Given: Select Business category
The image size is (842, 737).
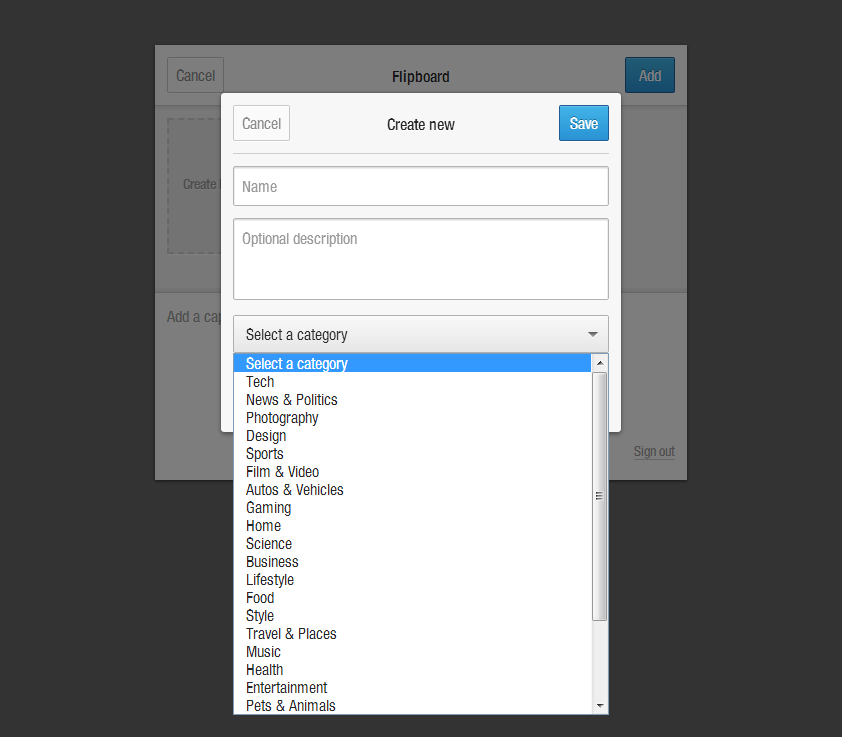Looking at the screenshot, I should [412, 561].
